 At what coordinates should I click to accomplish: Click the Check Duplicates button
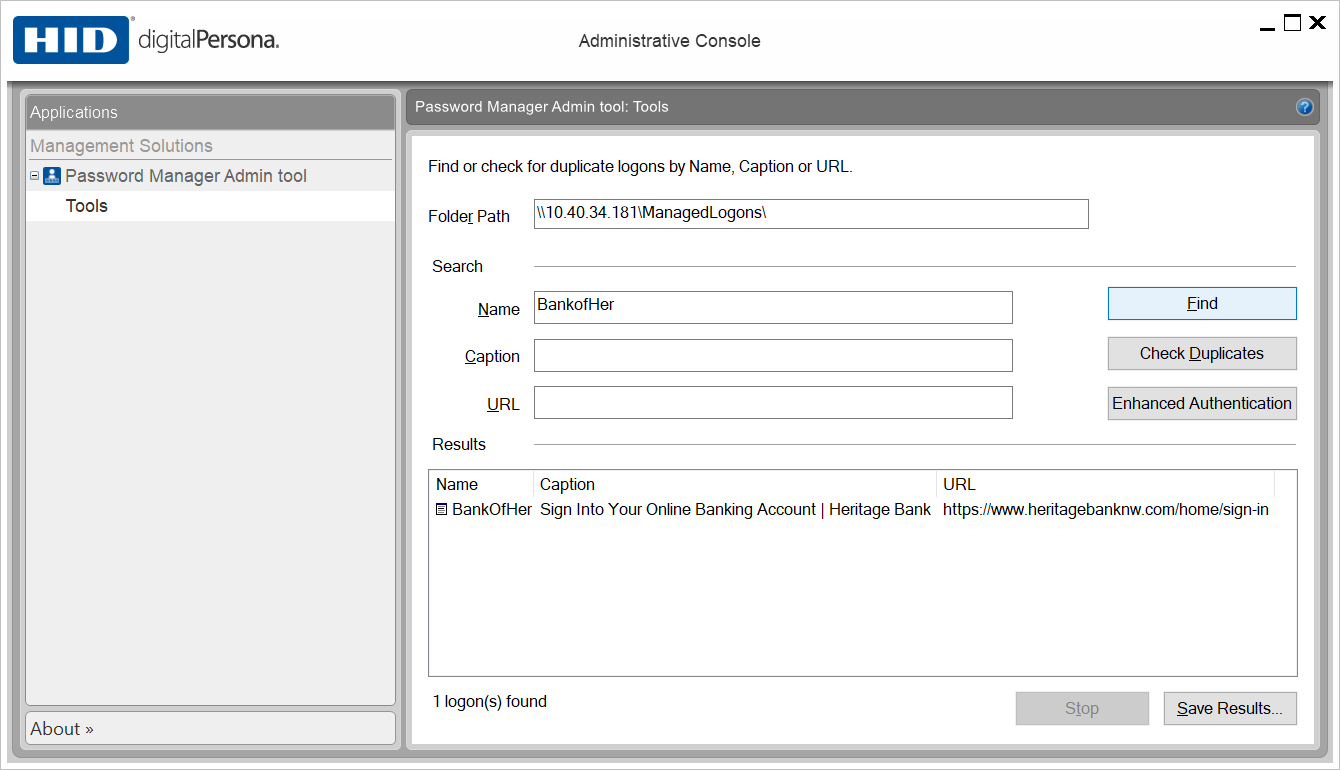point(1201,354)
